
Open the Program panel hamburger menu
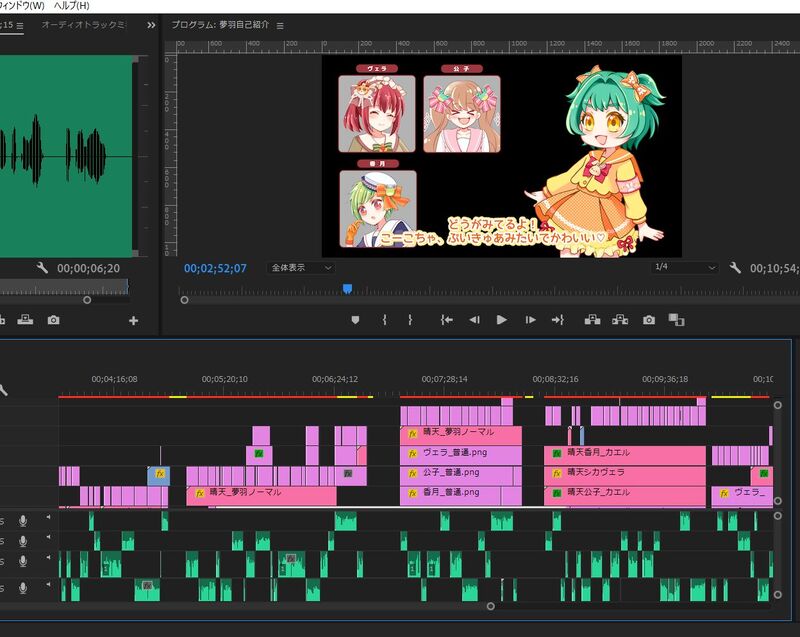point(280,26)
